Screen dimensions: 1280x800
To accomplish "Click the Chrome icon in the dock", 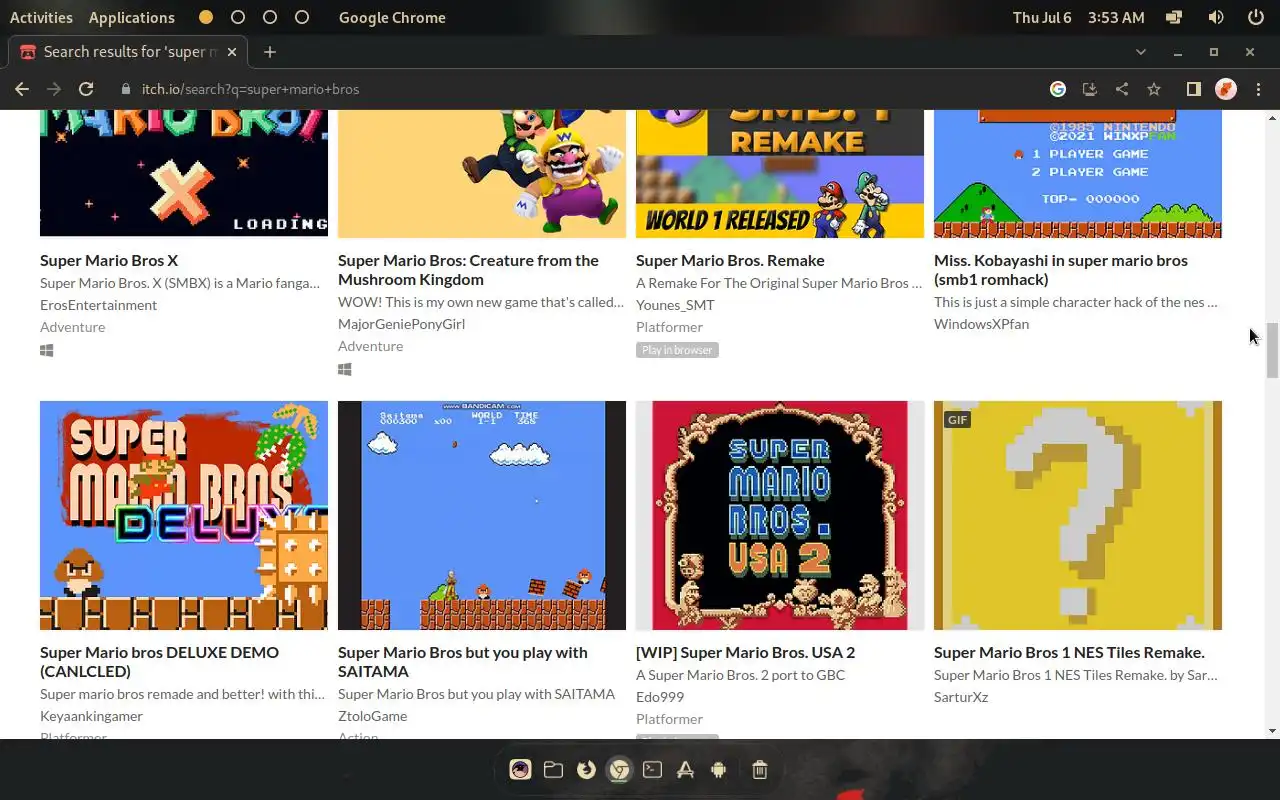I will pos(620,769).
